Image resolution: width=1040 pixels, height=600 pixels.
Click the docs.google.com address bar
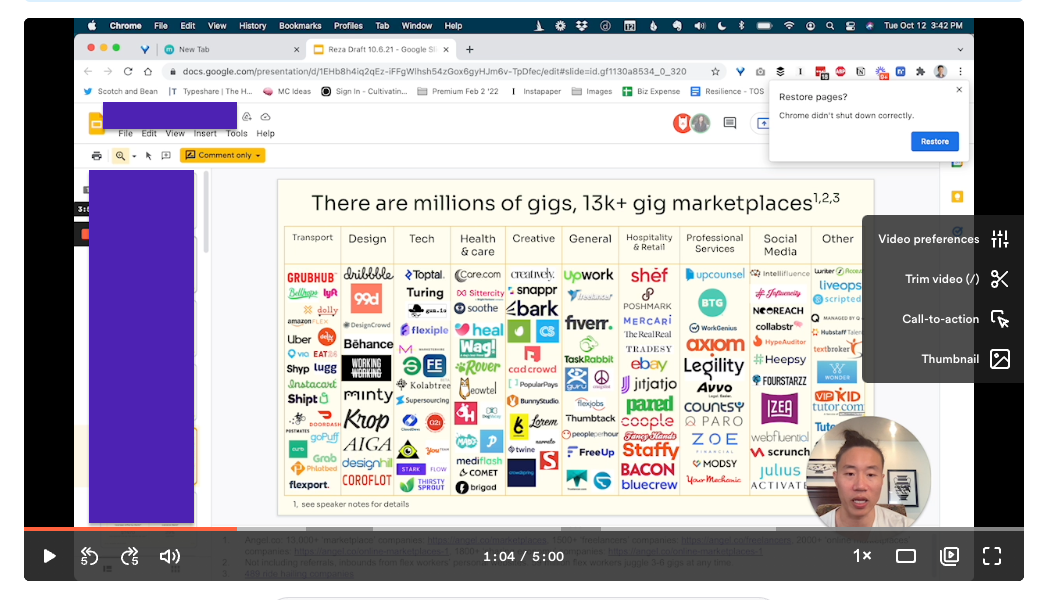[x=434, y=71]
